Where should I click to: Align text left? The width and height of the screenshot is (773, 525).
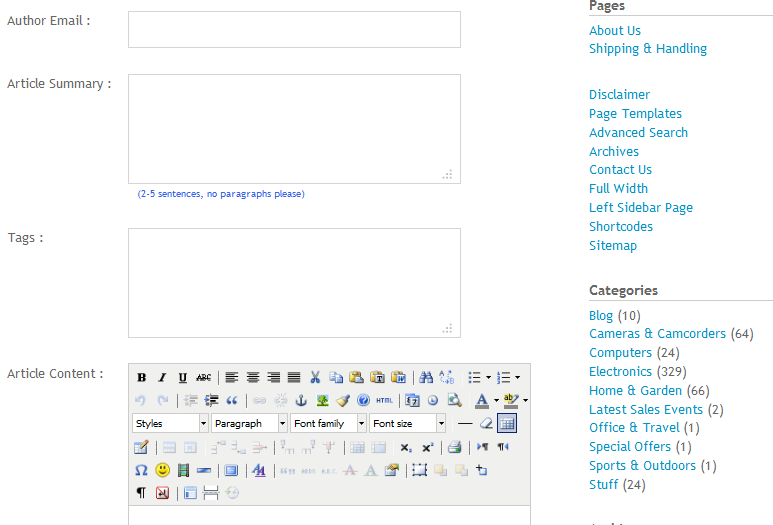(232, 378)
